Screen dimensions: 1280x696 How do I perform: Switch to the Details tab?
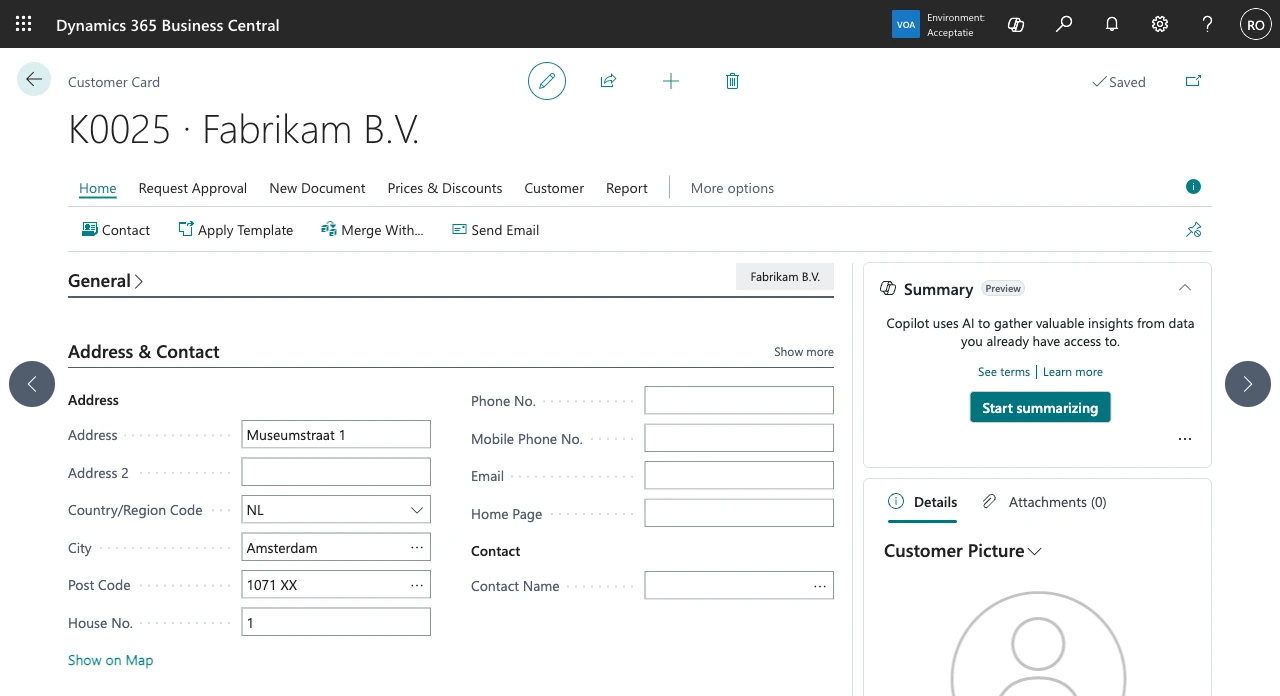pyautogui.click(x=923, y=502)
